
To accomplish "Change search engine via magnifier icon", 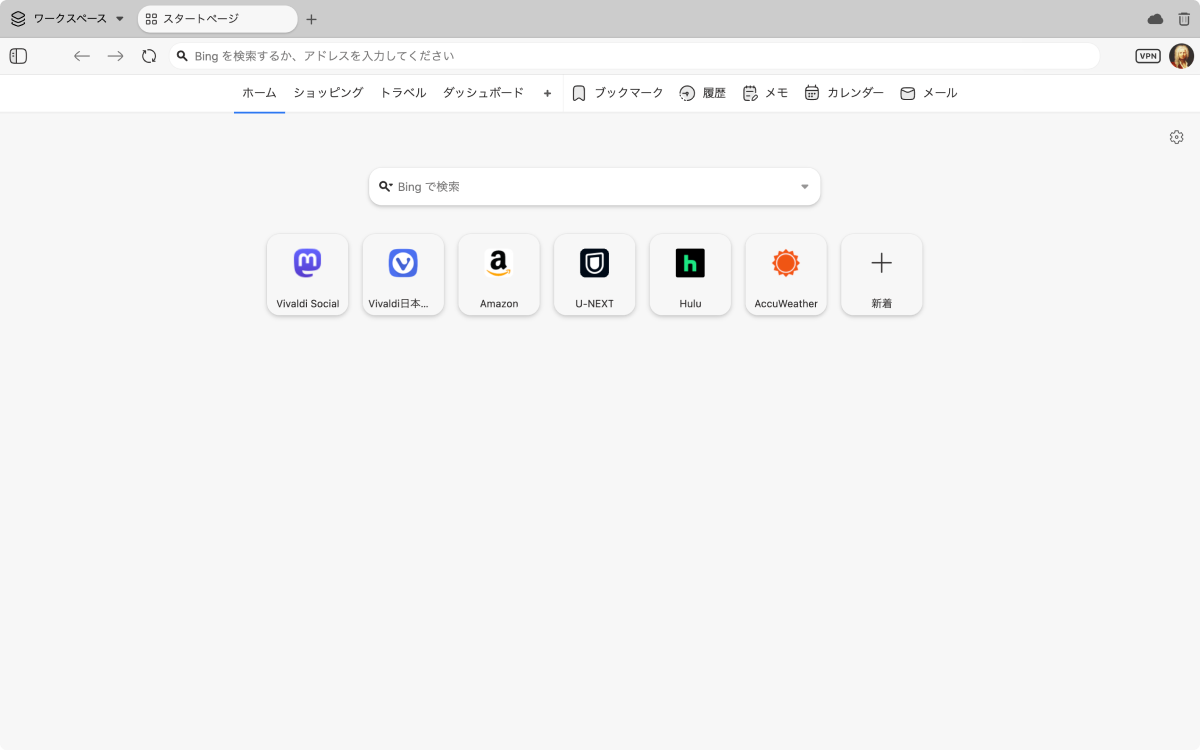I will point(385,187).
